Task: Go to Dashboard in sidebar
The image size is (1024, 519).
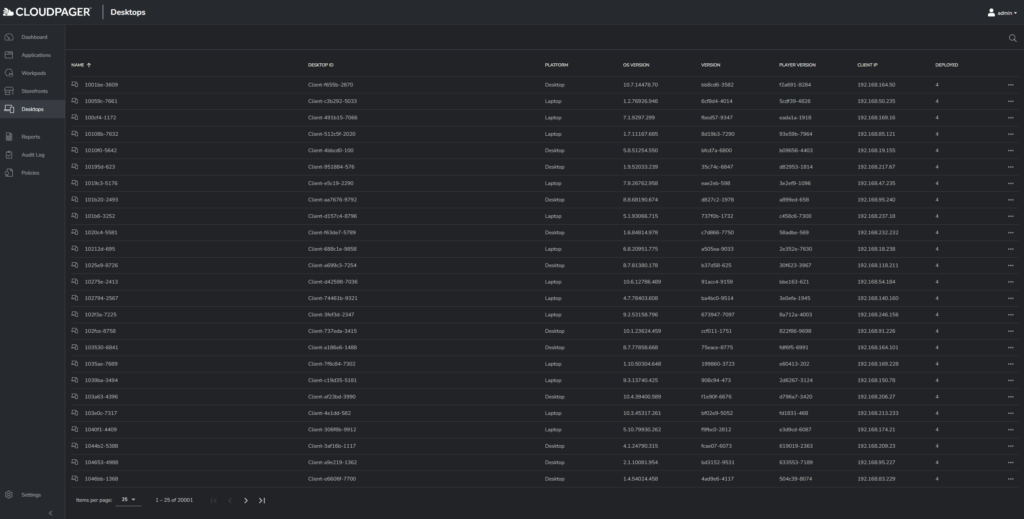Action: point(32,37)
